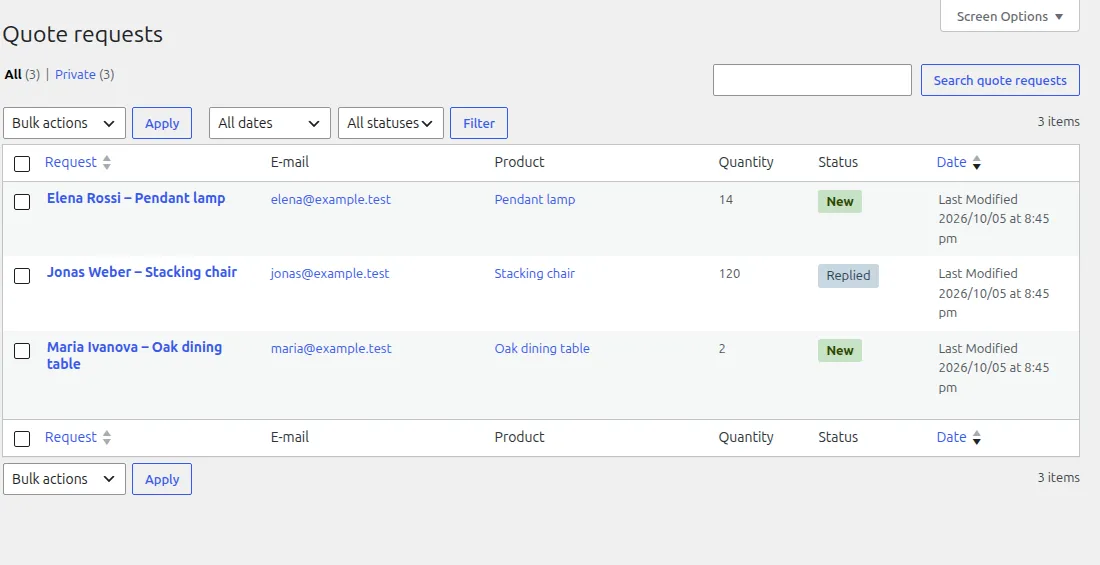Click the top Status column header
The height and width of the screenshot is (565, 1100).
pos(838,162)
